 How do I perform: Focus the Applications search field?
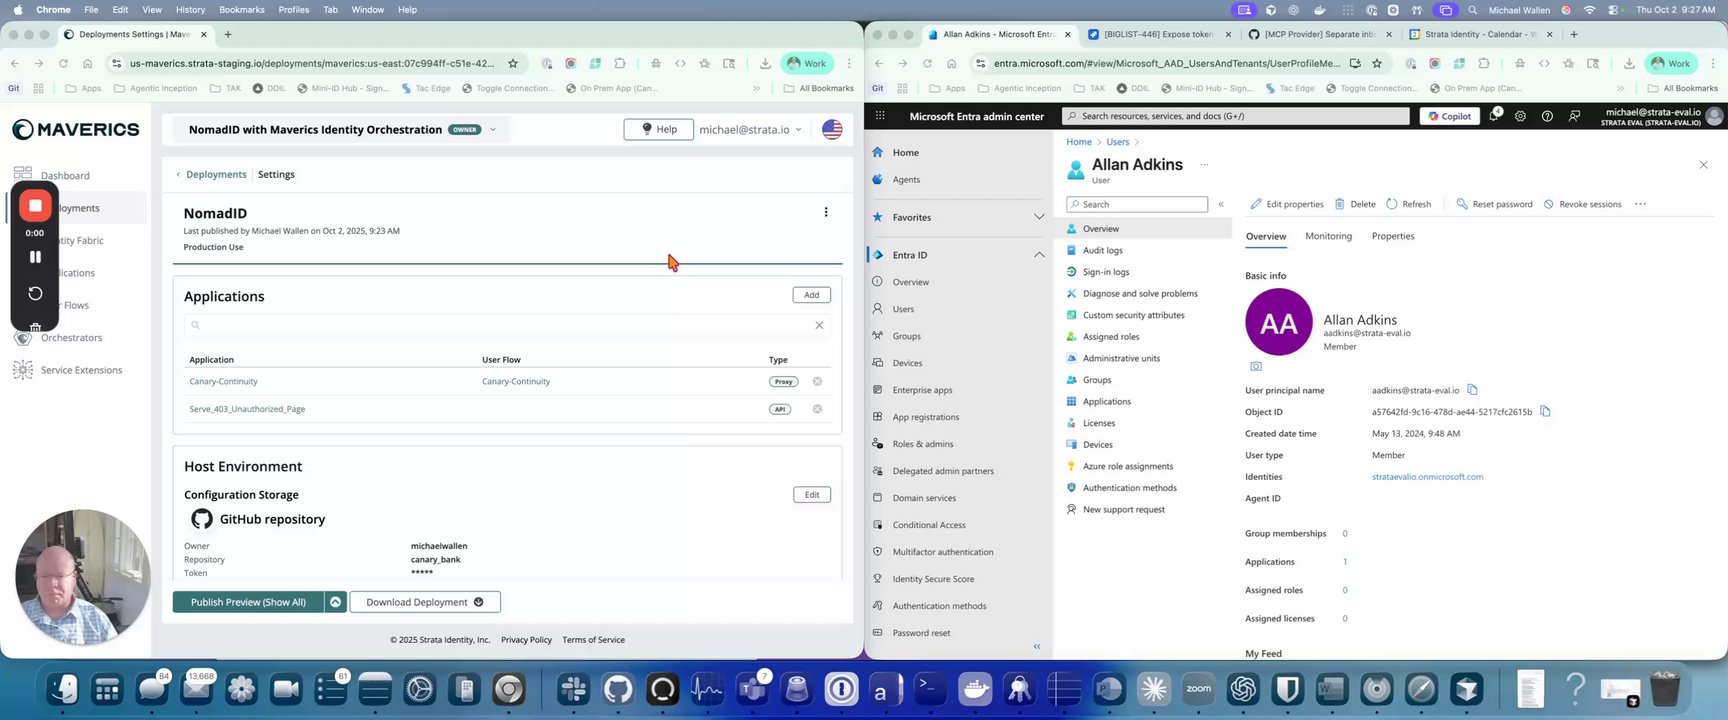(x=507, y=325)
